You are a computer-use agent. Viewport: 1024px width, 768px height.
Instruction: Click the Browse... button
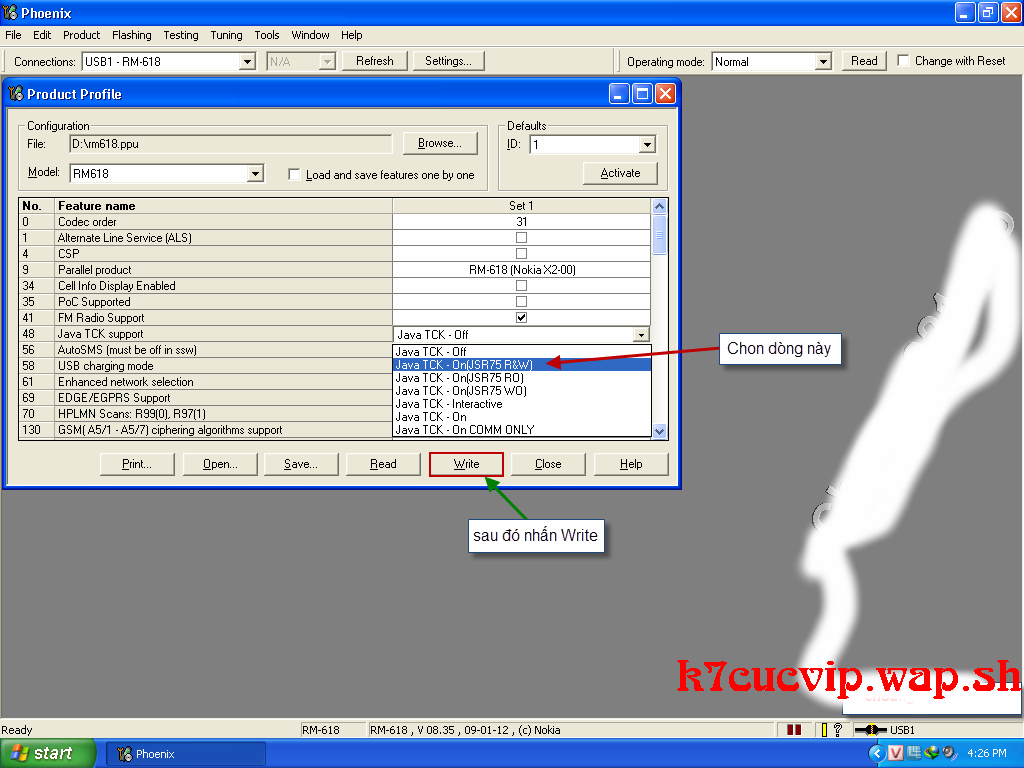[439, 144]
